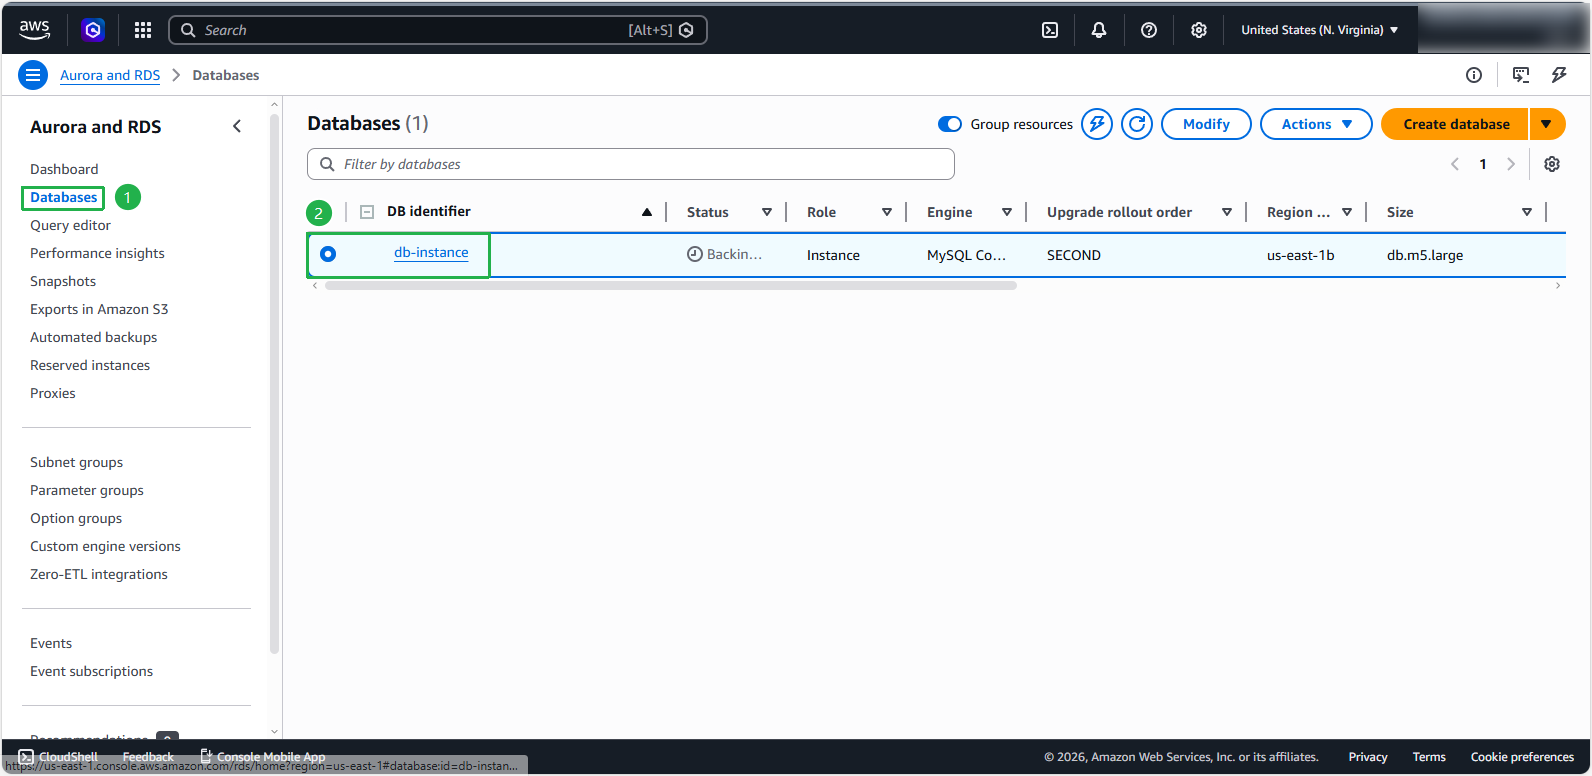The width and height of the screenshot is (1592, 776).
Task: Collapse the Aurora and RDS sidebar
Action: point(237,126)
